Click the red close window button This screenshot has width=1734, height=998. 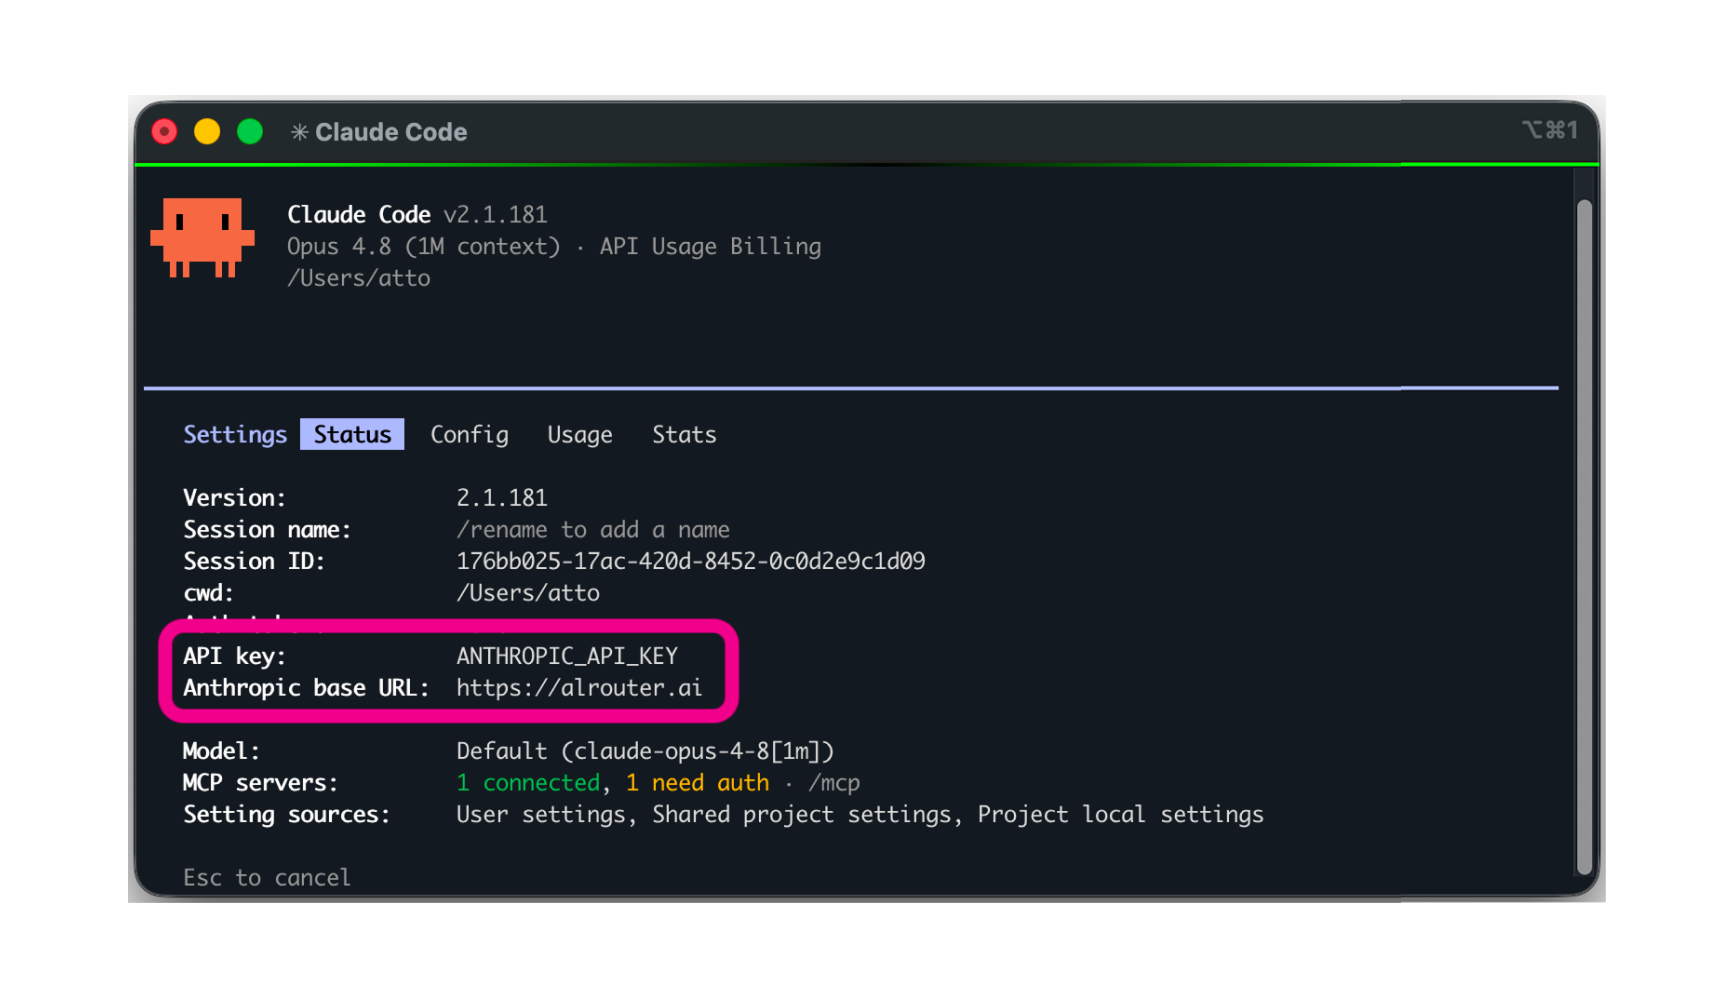coord(164,132)
